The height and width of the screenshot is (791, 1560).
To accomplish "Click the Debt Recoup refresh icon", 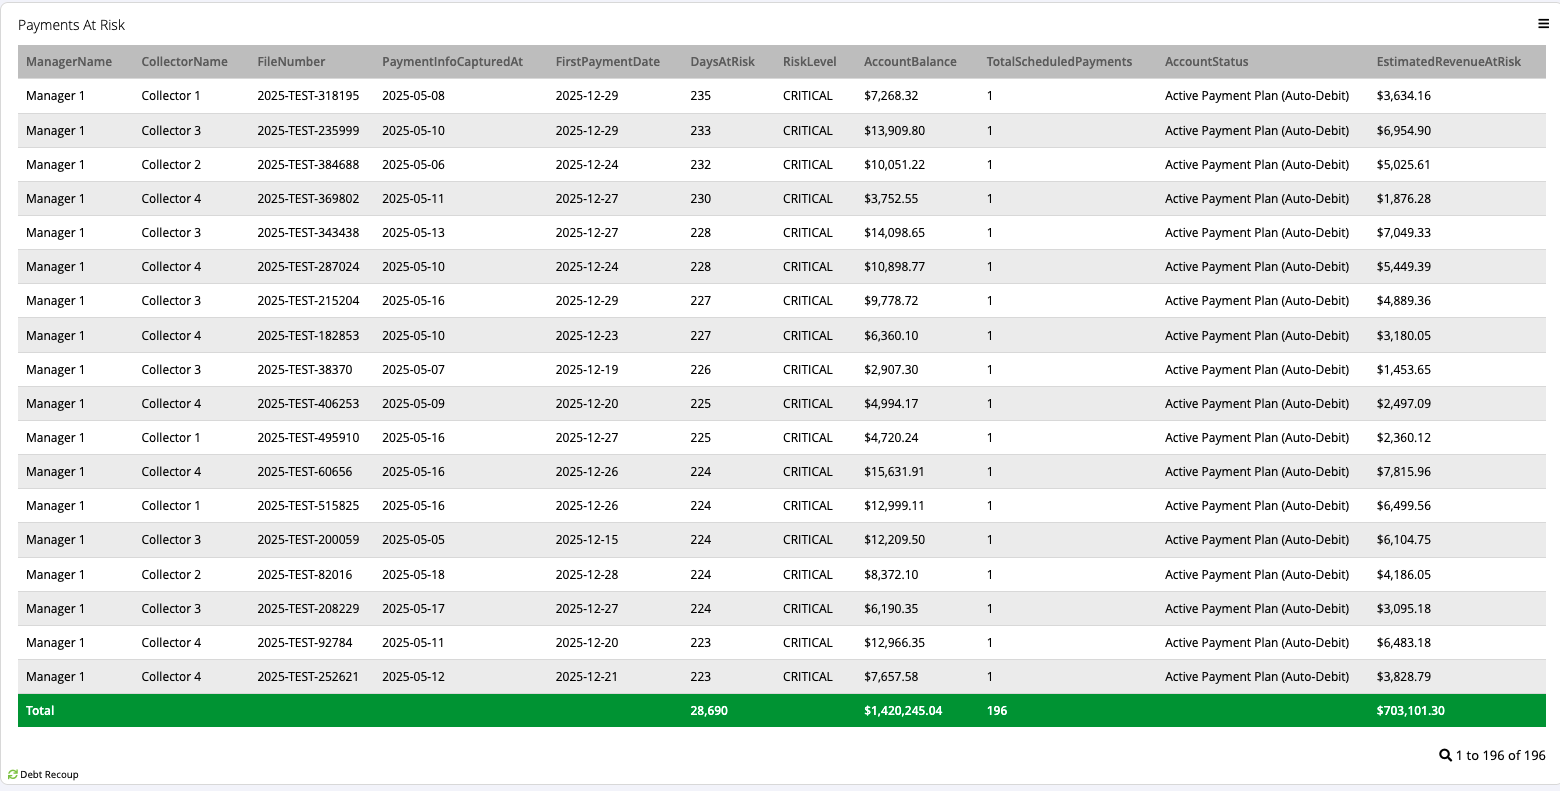I will (13, 775).
